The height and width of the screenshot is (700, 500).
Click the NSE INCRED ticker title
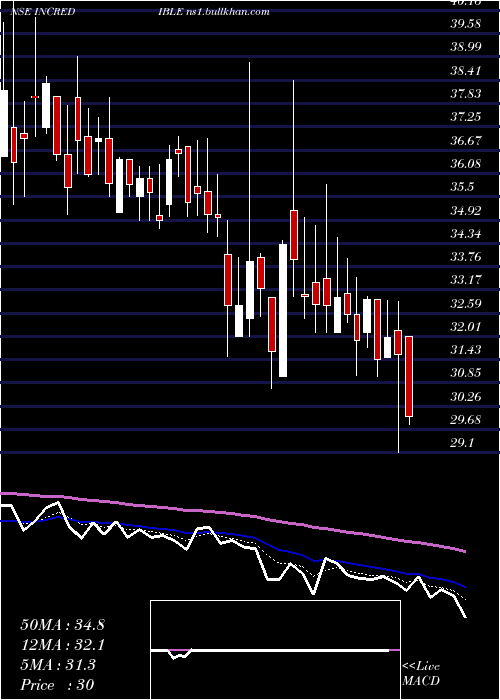[42, 11]
